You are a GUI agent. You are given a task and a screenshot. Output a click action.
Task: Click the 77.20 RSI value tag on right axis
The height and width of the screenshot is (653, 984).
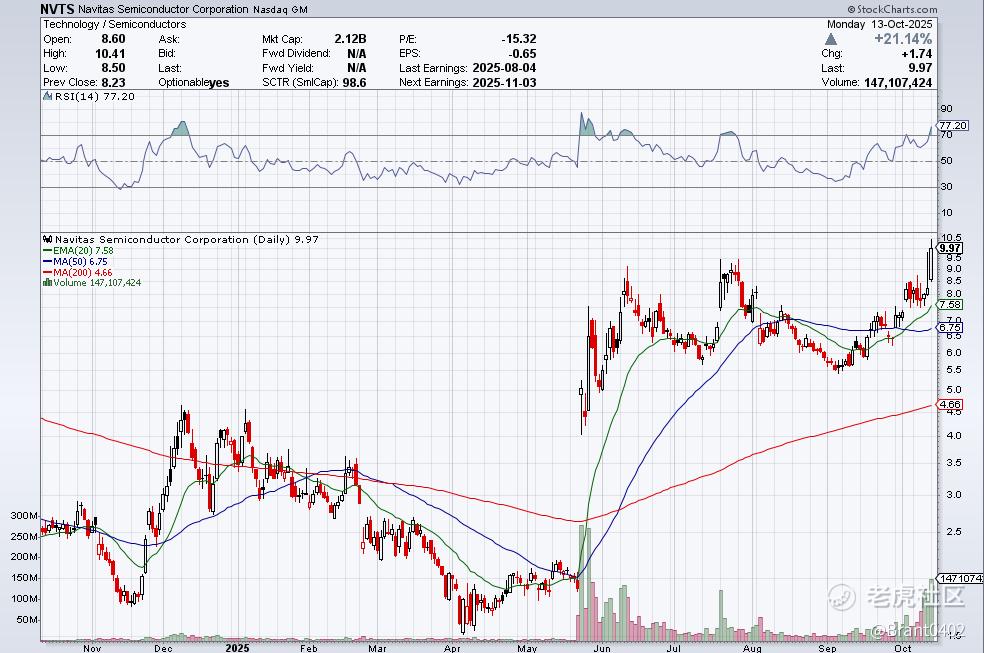pyautogui.click(x=954, y=125)
